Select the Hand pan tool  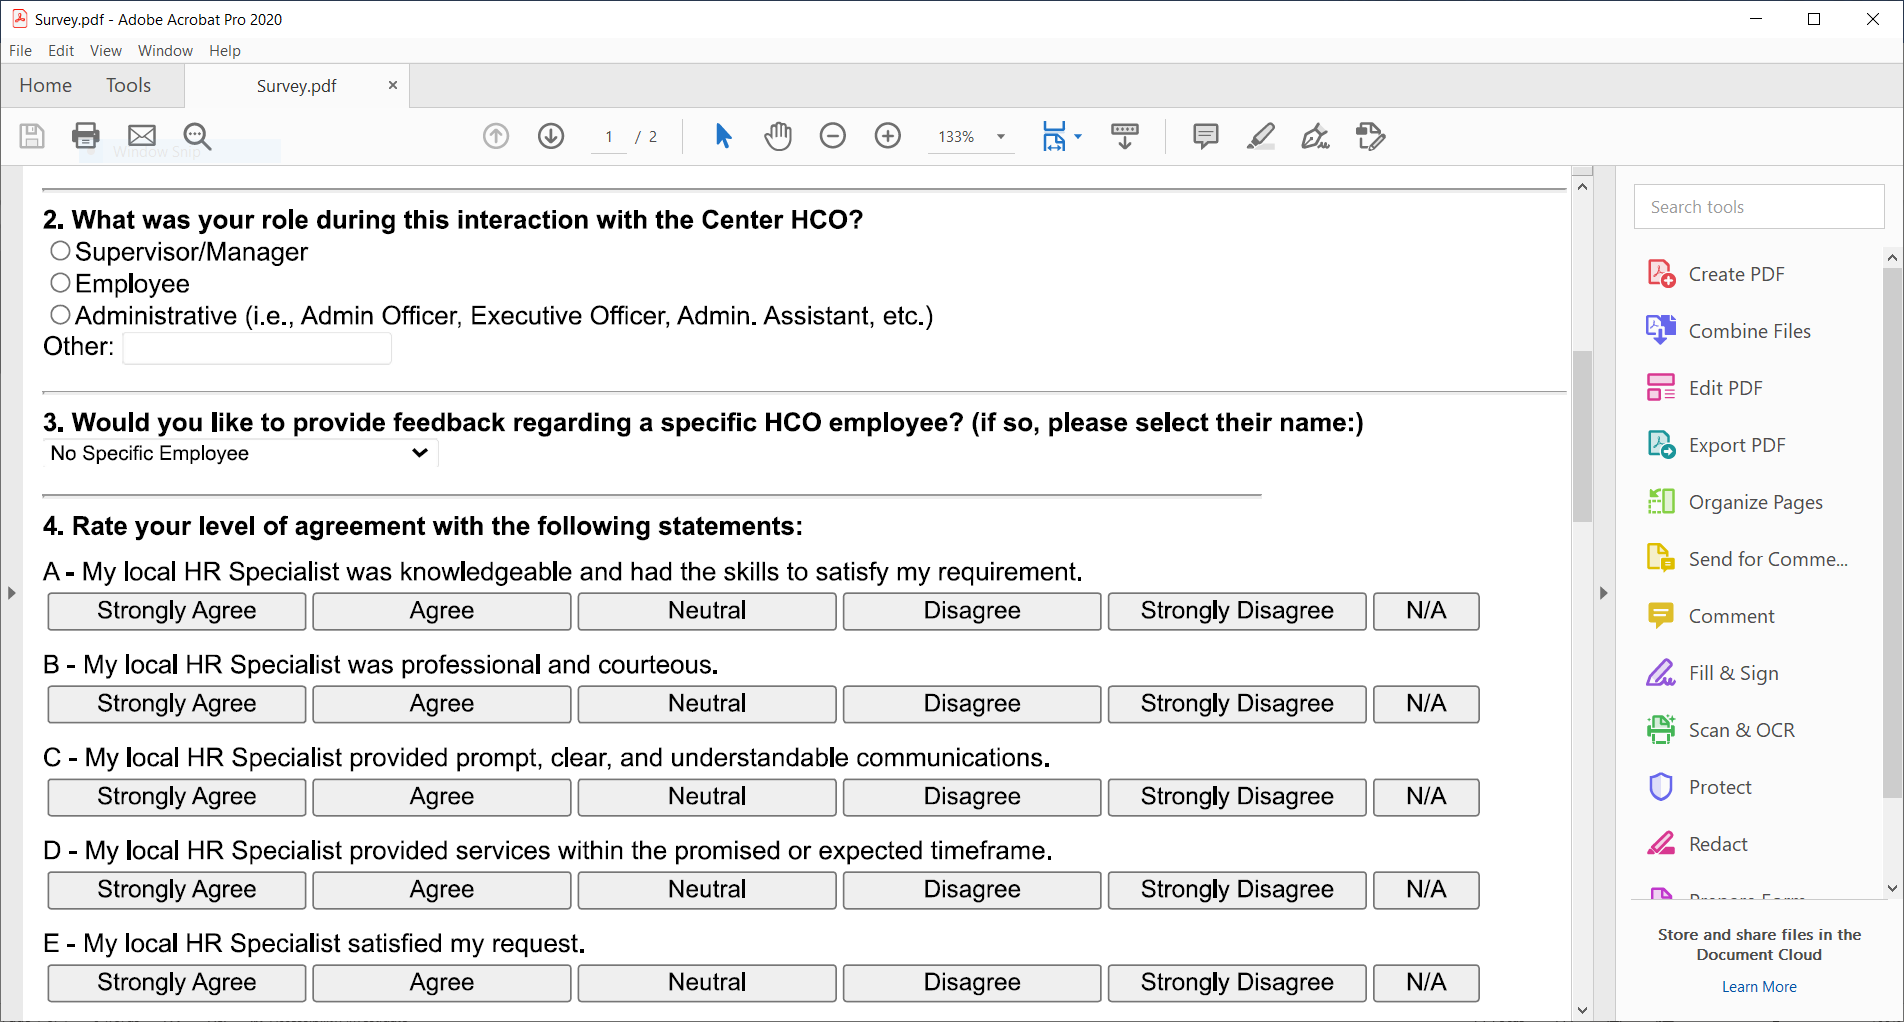pos(778,136)
